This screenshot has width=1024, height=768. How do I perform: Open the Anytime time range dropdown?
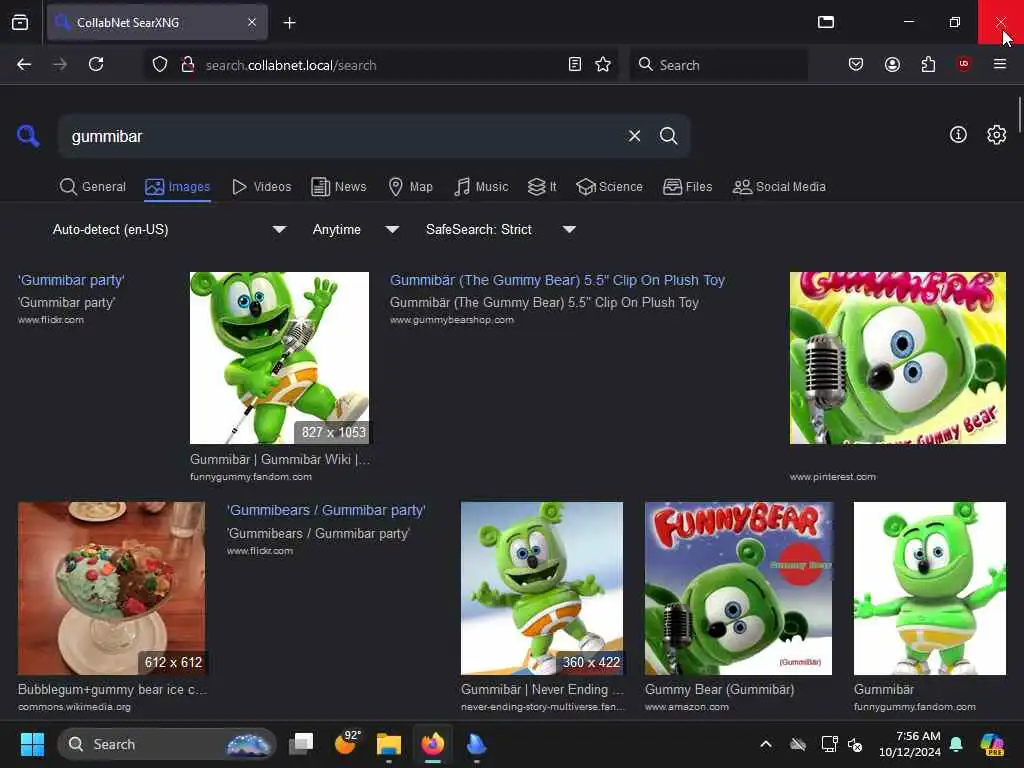click(355, 229)
